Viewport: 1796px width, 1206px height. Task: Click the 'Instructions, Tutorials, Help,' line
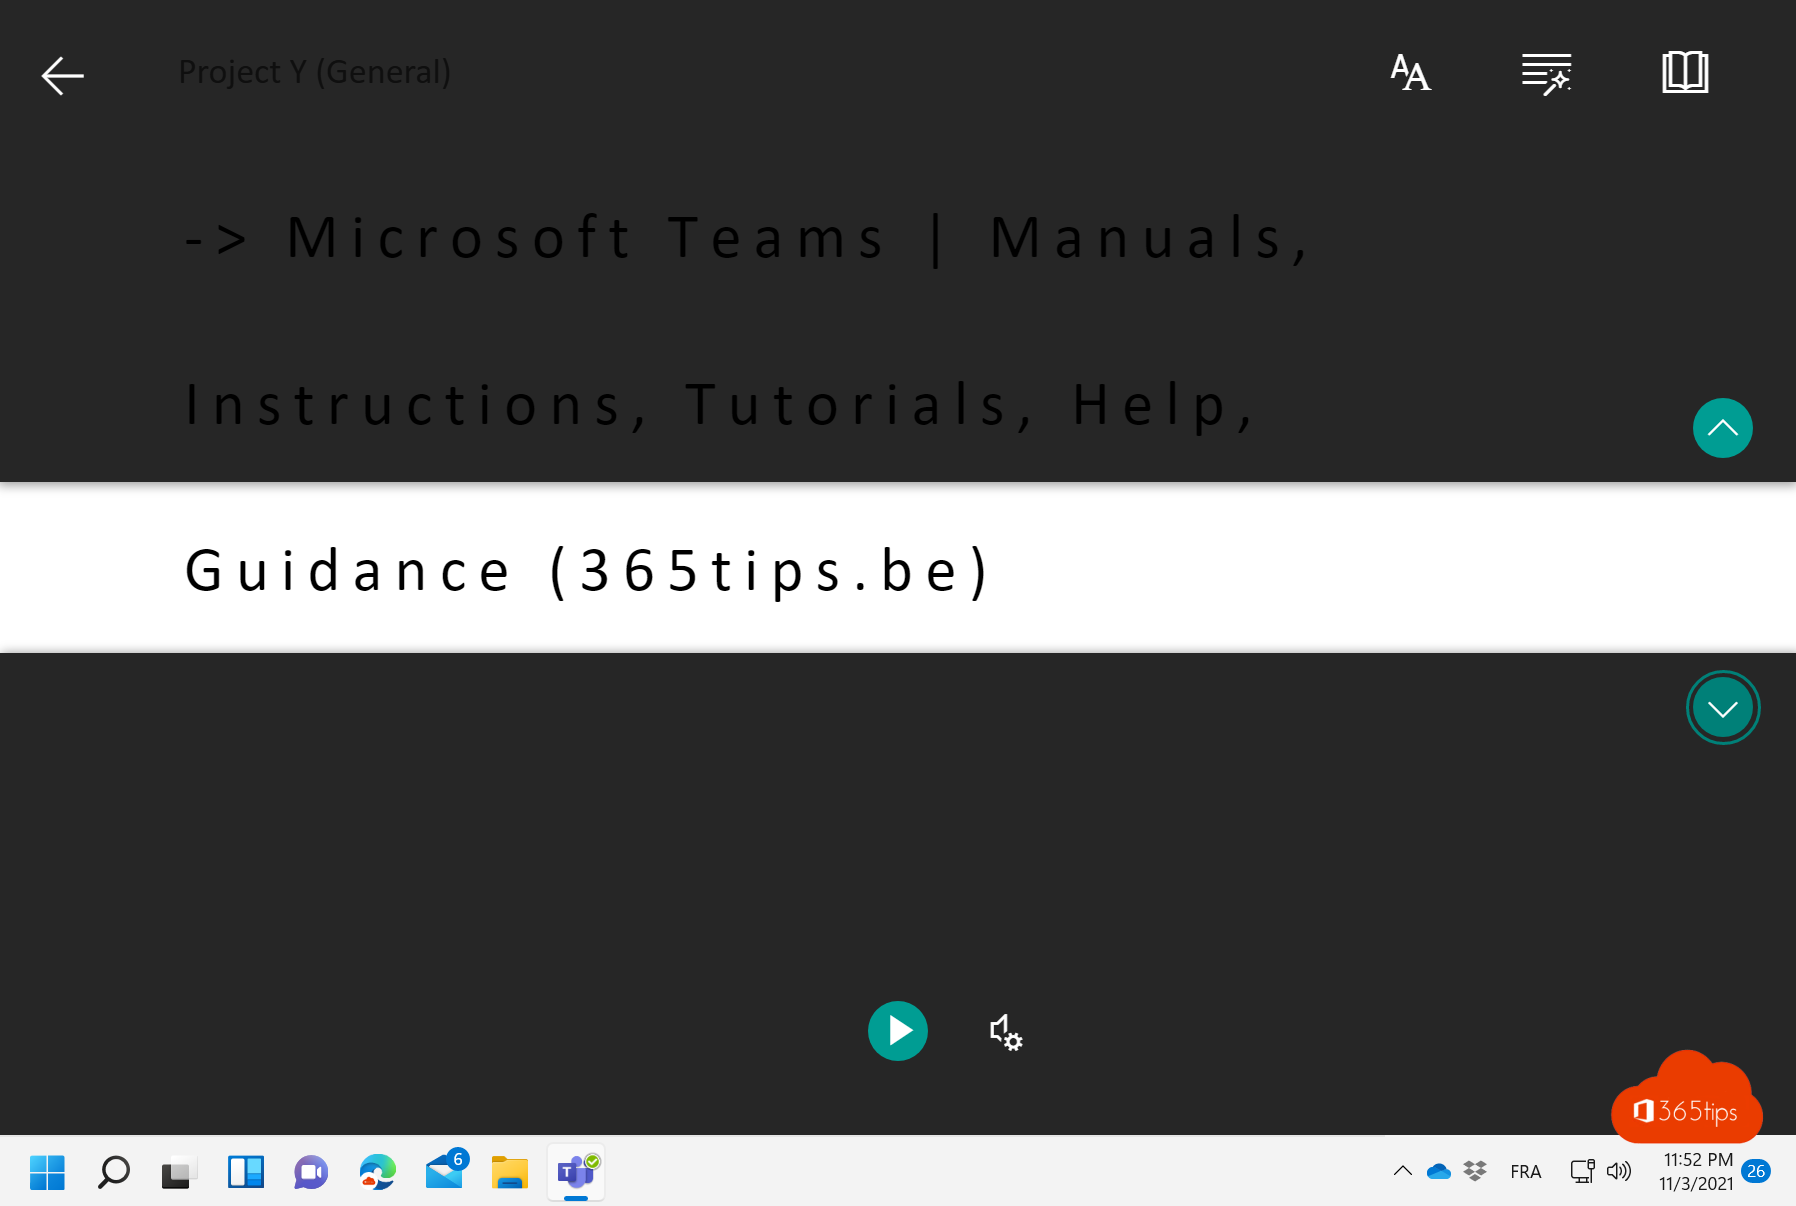[720, 405]
